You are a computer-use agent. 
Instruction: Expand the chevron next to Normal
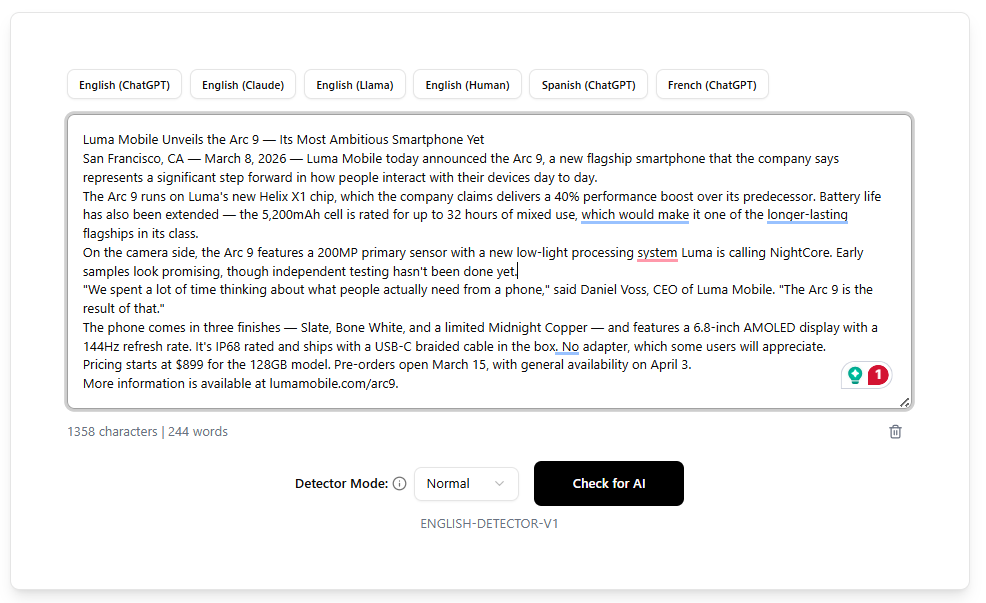pyautogui.click(x=500, y=483)
